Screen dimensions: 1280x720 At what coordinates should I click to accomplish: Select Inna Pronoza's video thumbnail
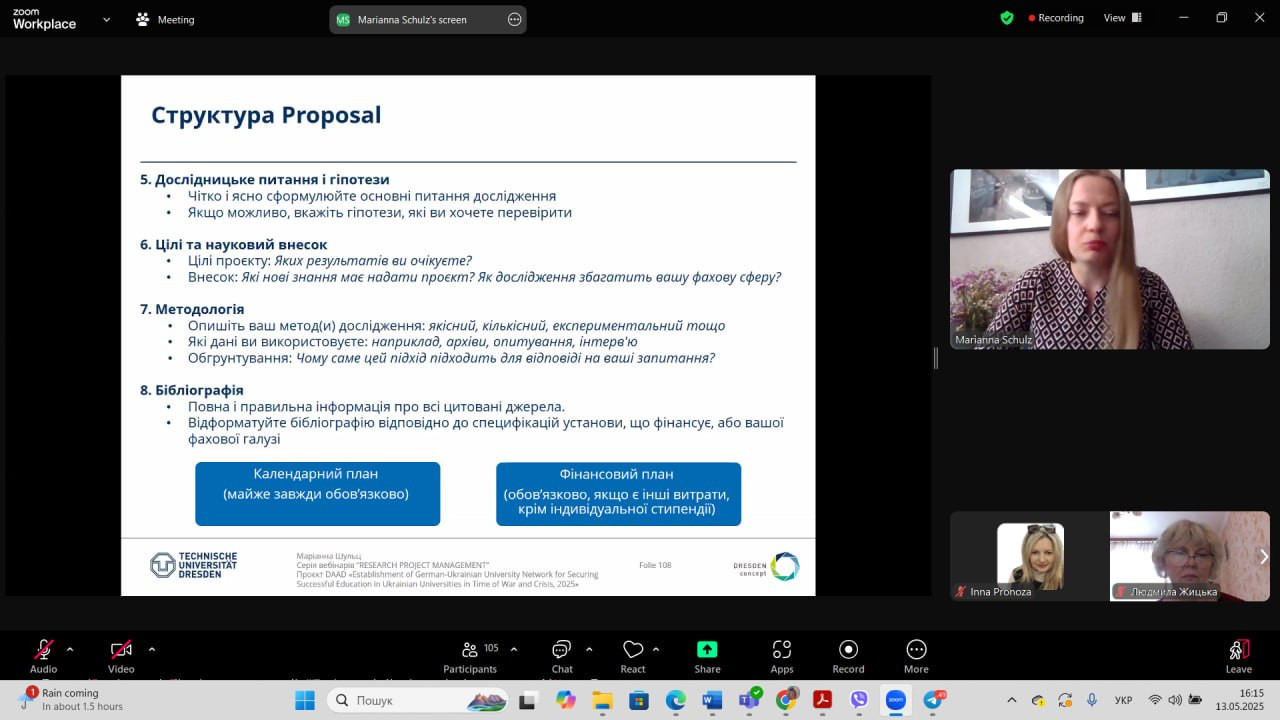pos(1030,556)
